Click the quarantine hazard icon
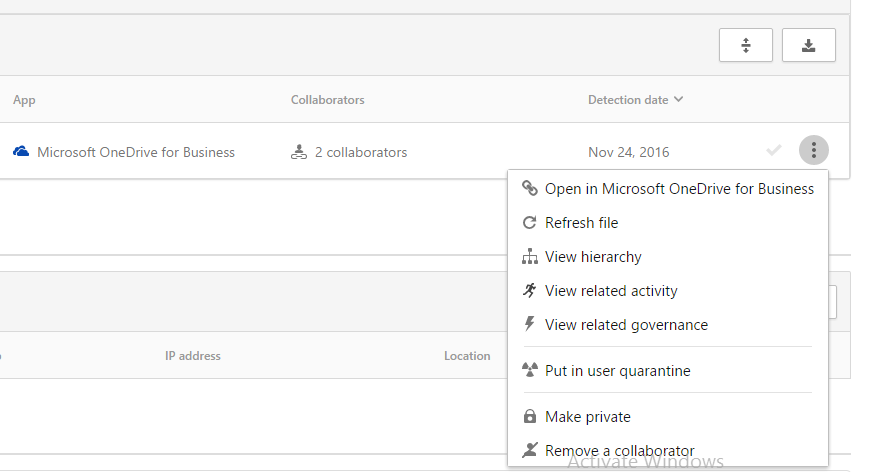 click(x=530, y=370)
